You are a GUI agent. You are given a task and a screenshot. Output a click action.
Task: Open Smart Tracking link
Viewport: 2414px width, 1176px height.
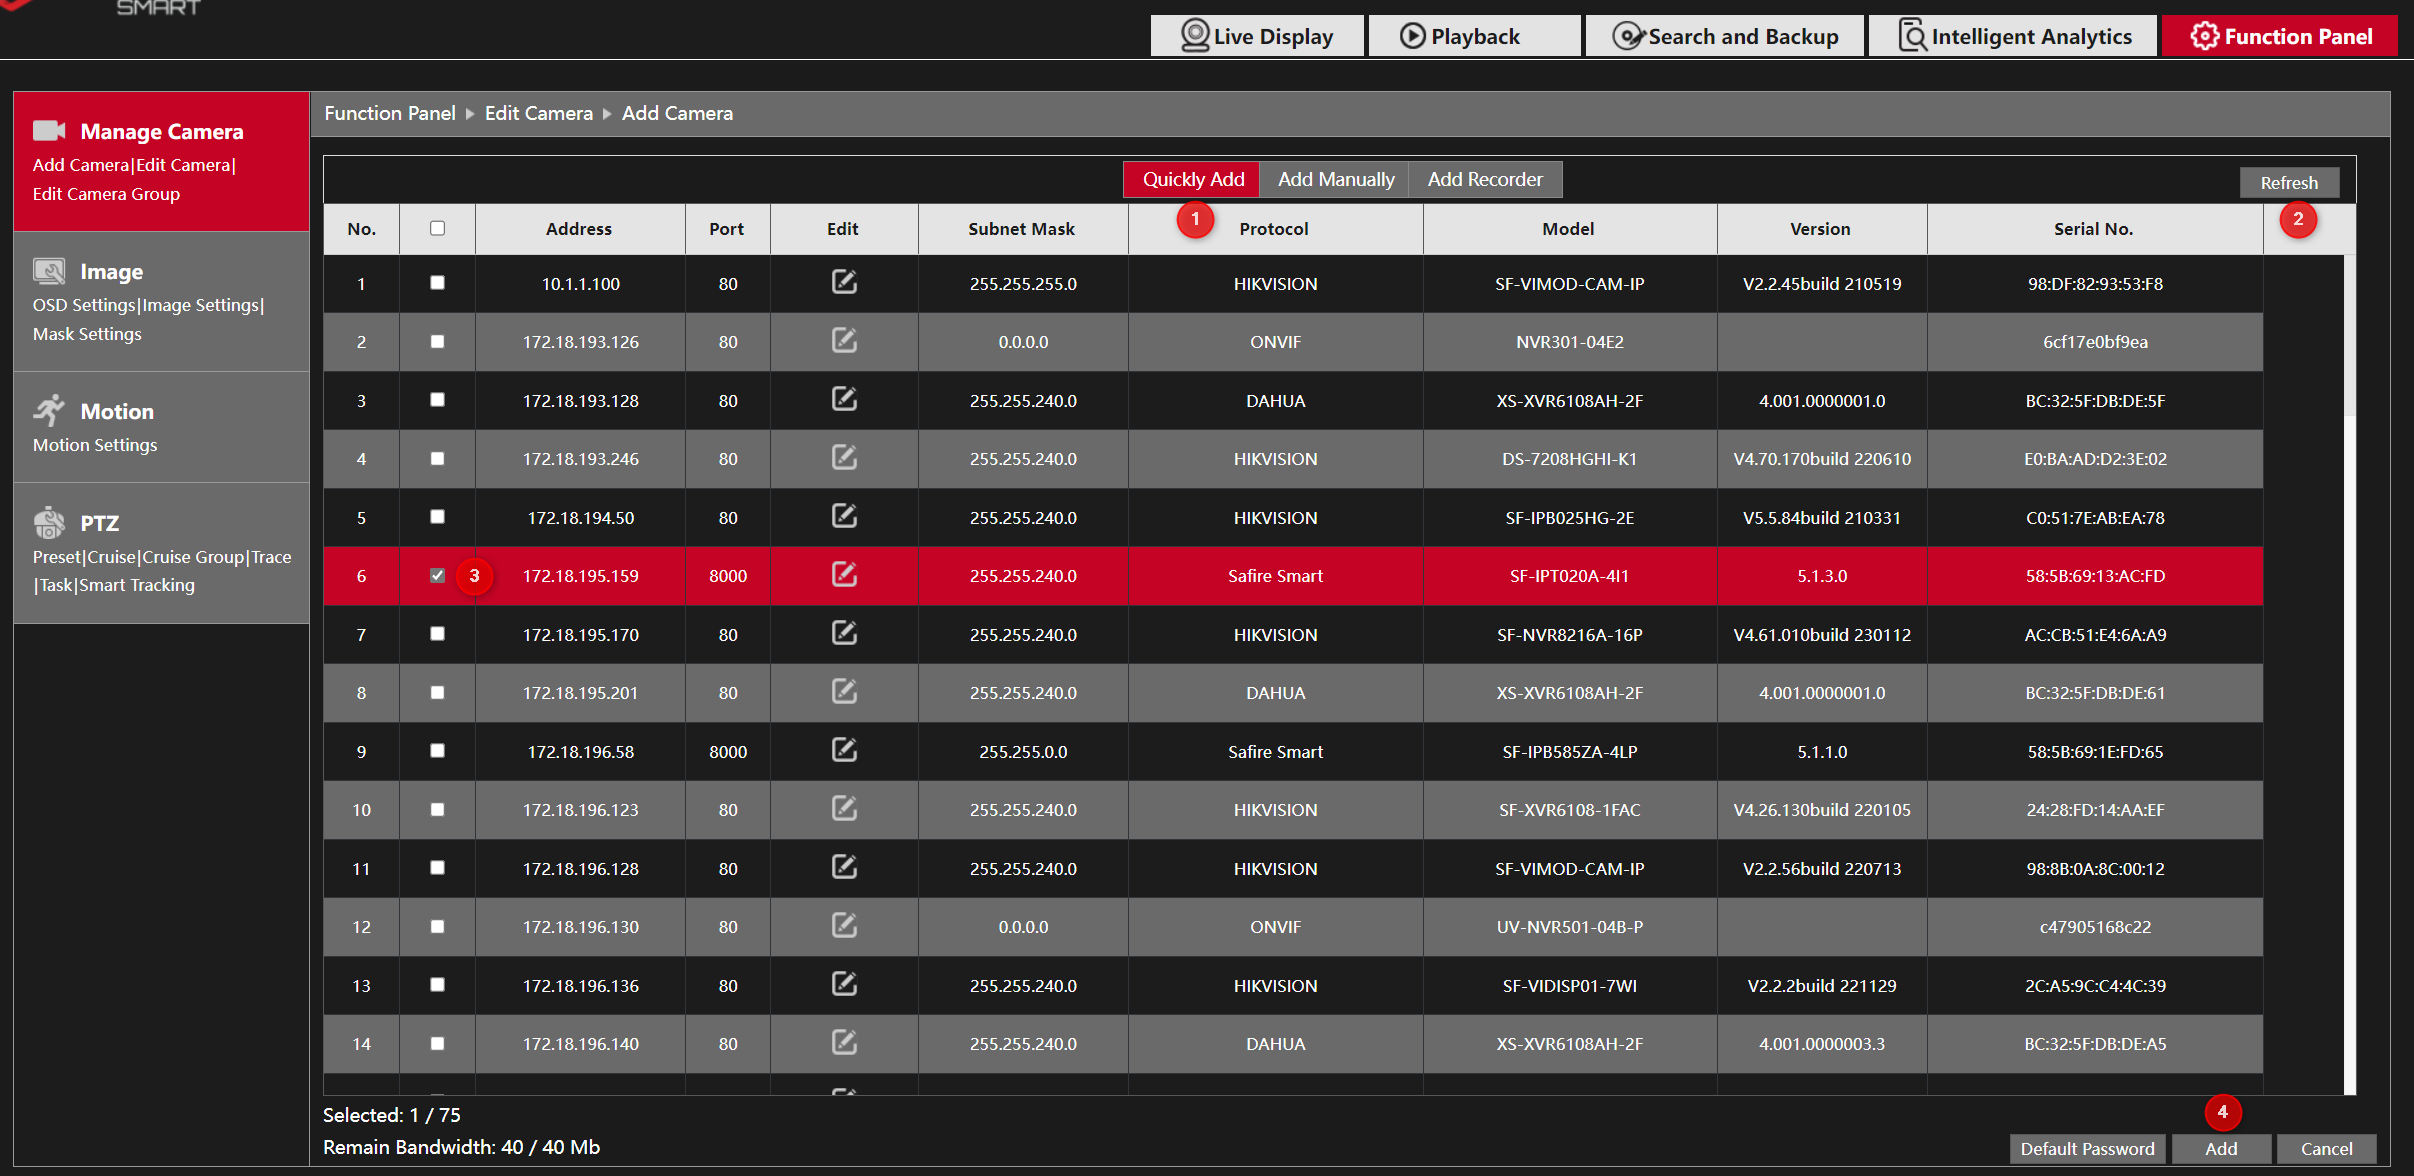pyautogui.click(x=137, y=585)
